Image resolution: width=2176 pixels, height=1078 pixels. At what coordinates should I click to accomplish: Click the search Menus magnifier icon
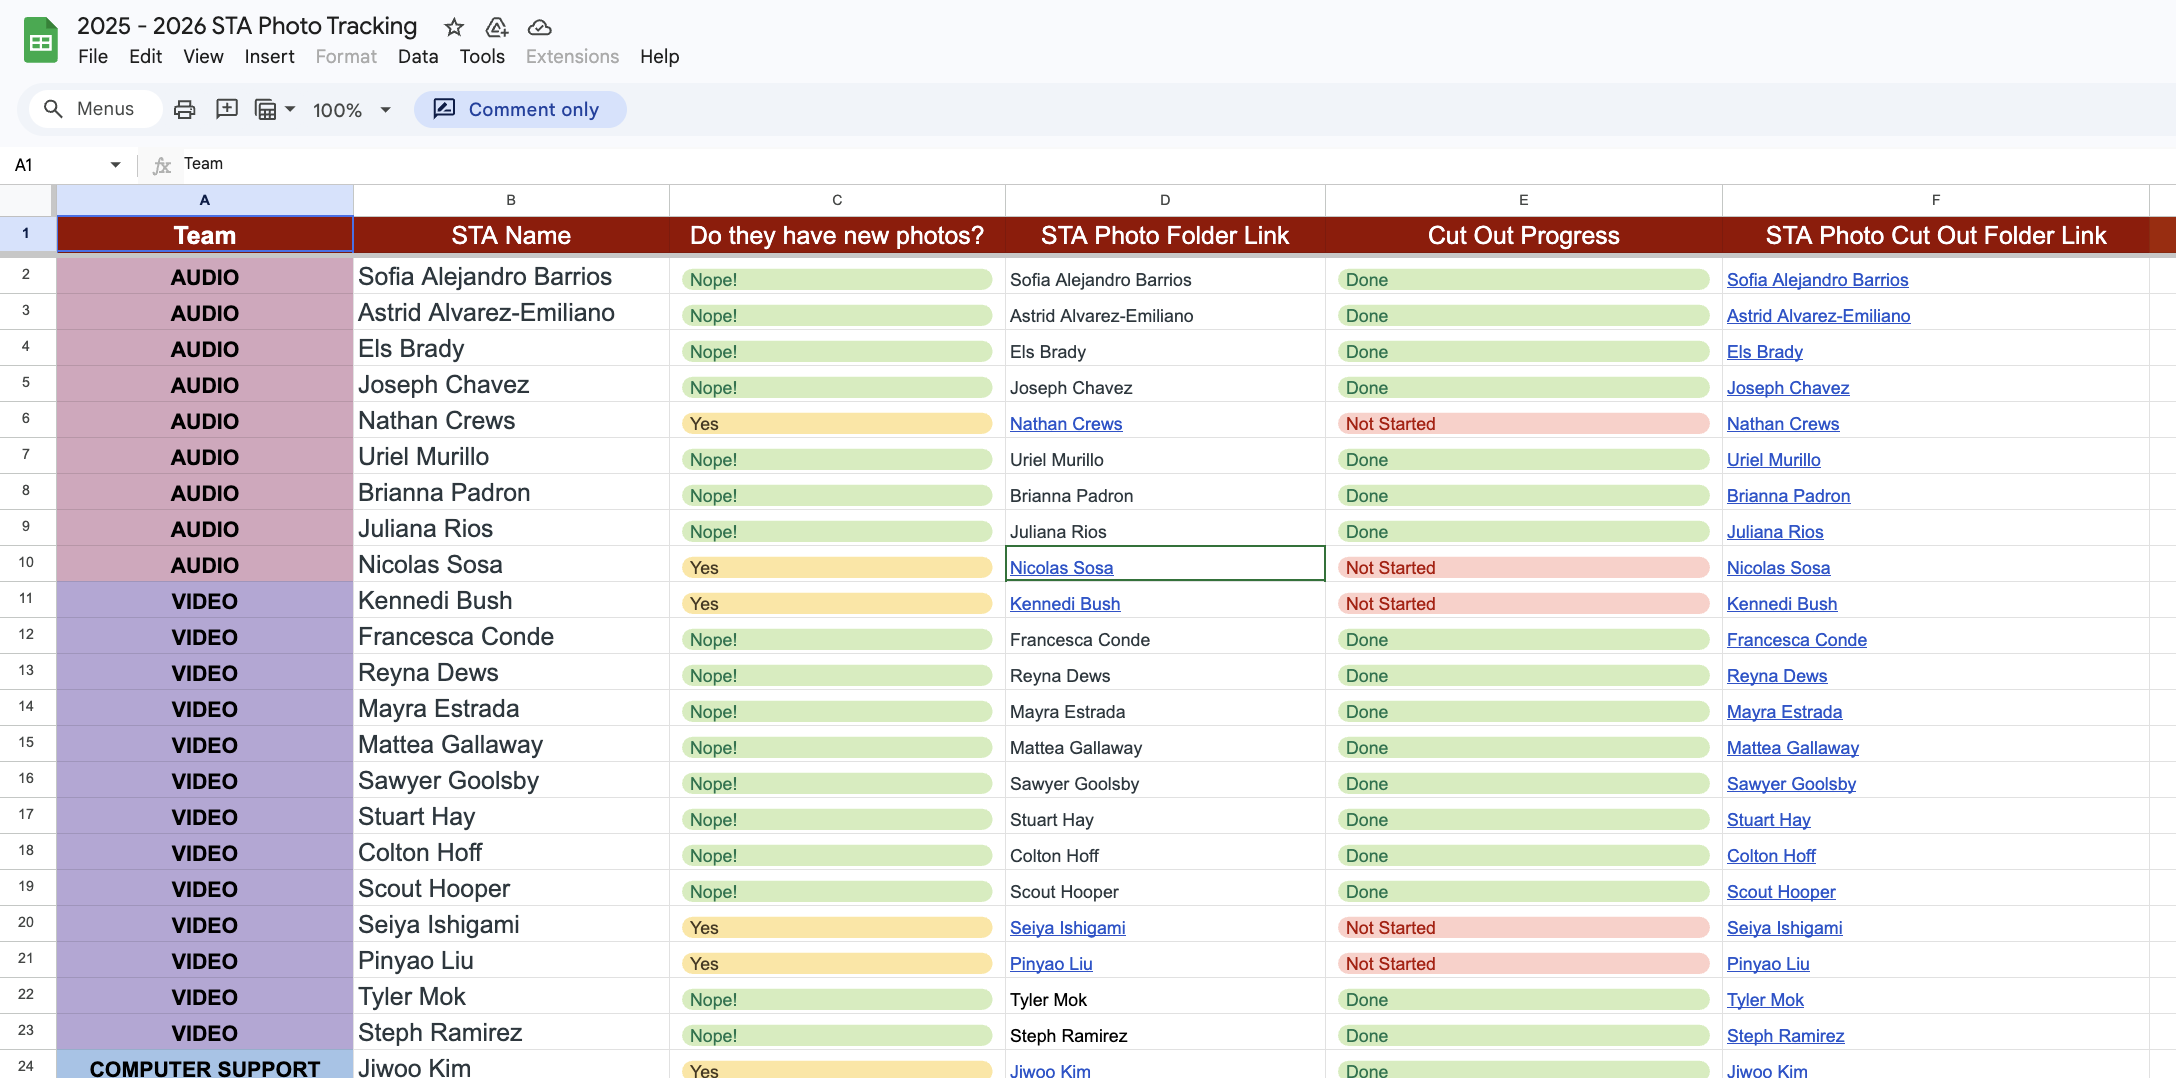pyautogui.click(x=54, y=109)
